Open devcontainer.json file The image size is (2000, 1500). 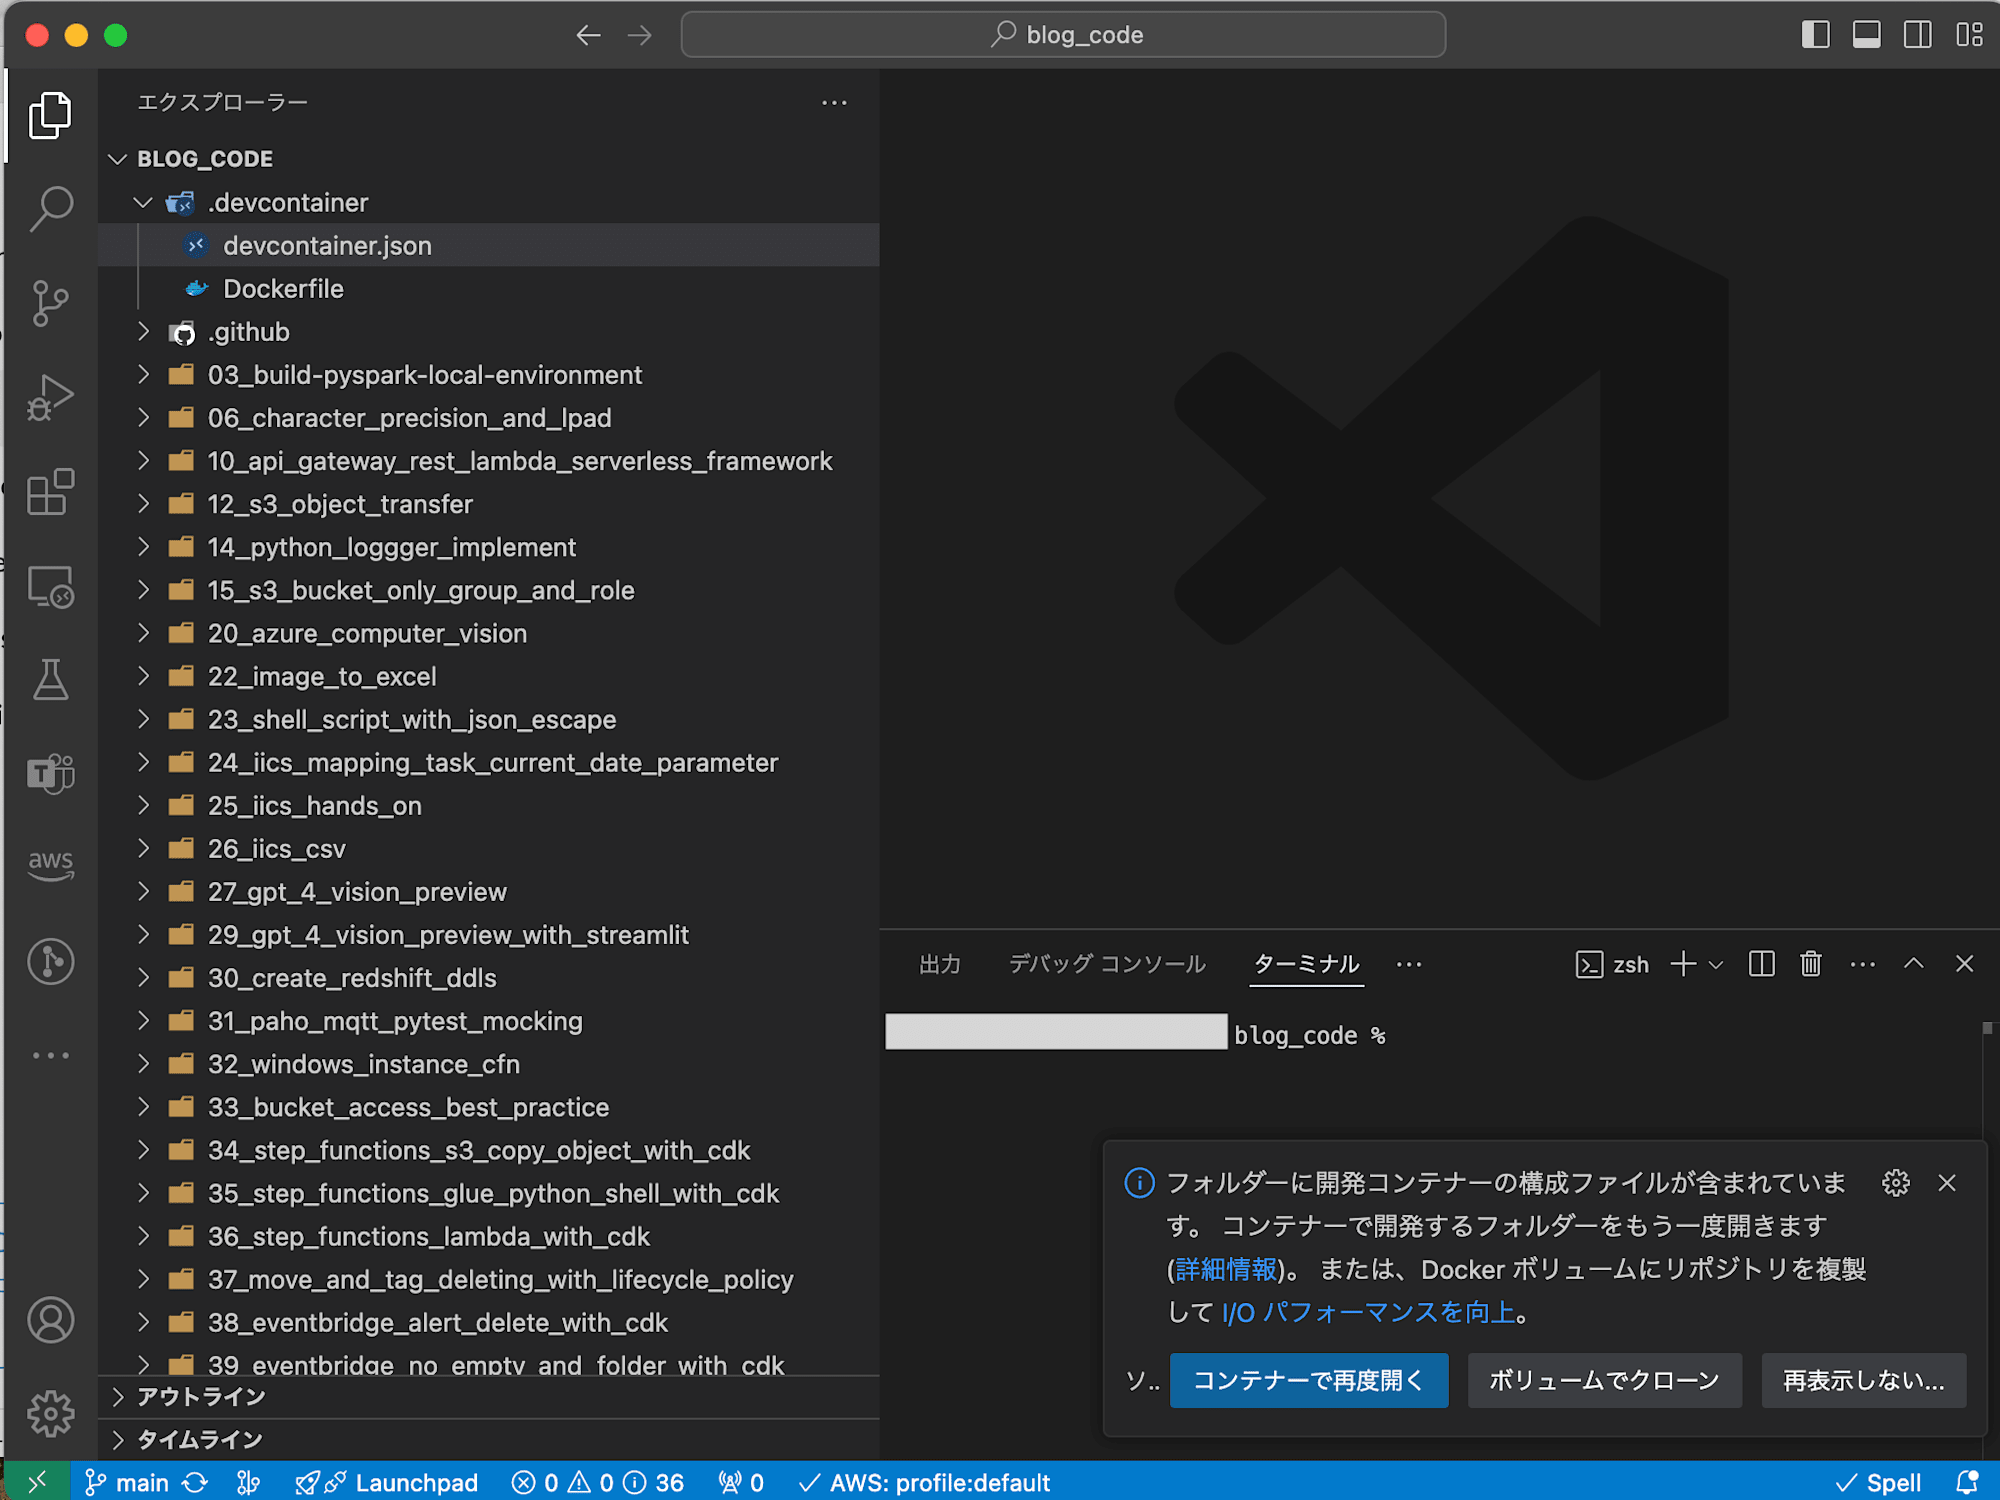point(489,245)
